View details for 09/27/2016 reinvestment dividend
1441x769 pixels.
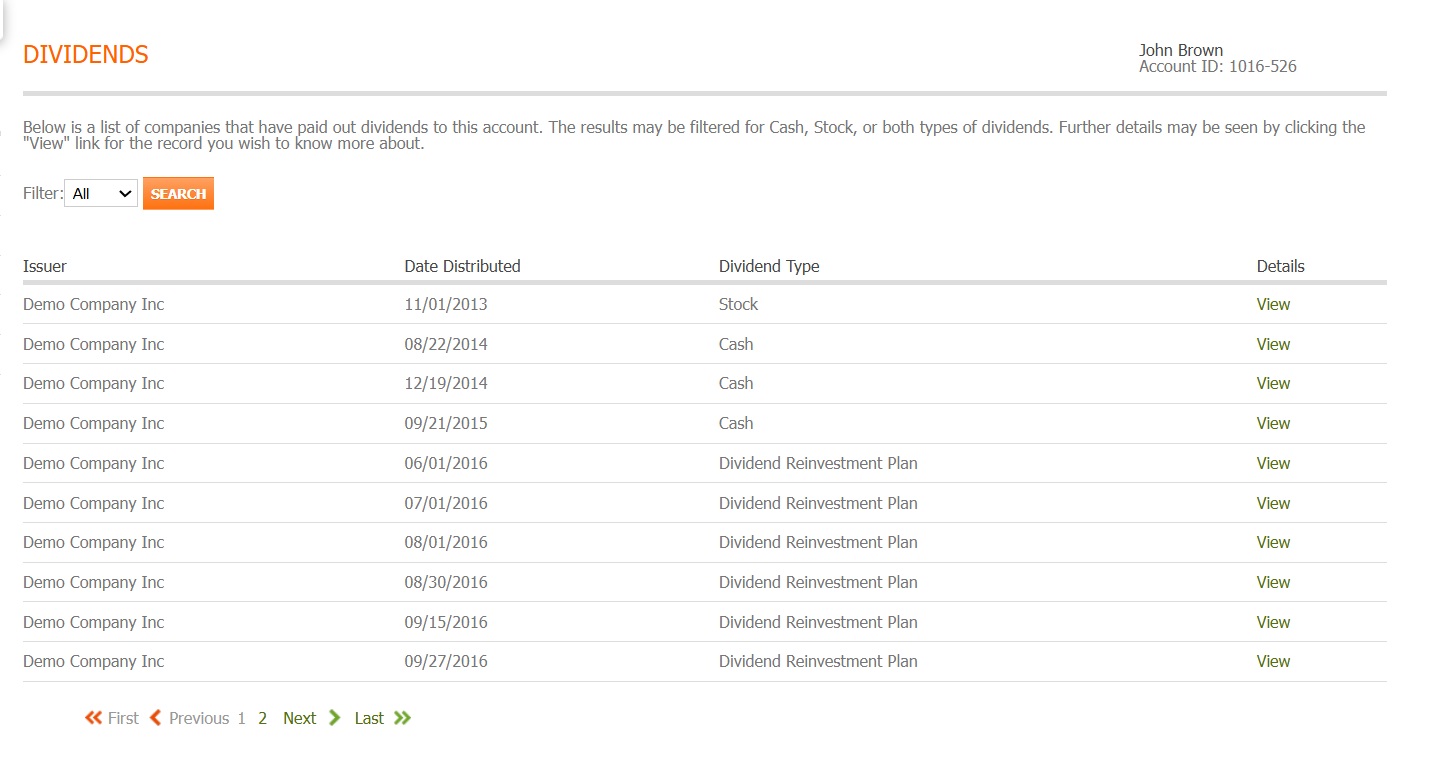point(1273,661)
